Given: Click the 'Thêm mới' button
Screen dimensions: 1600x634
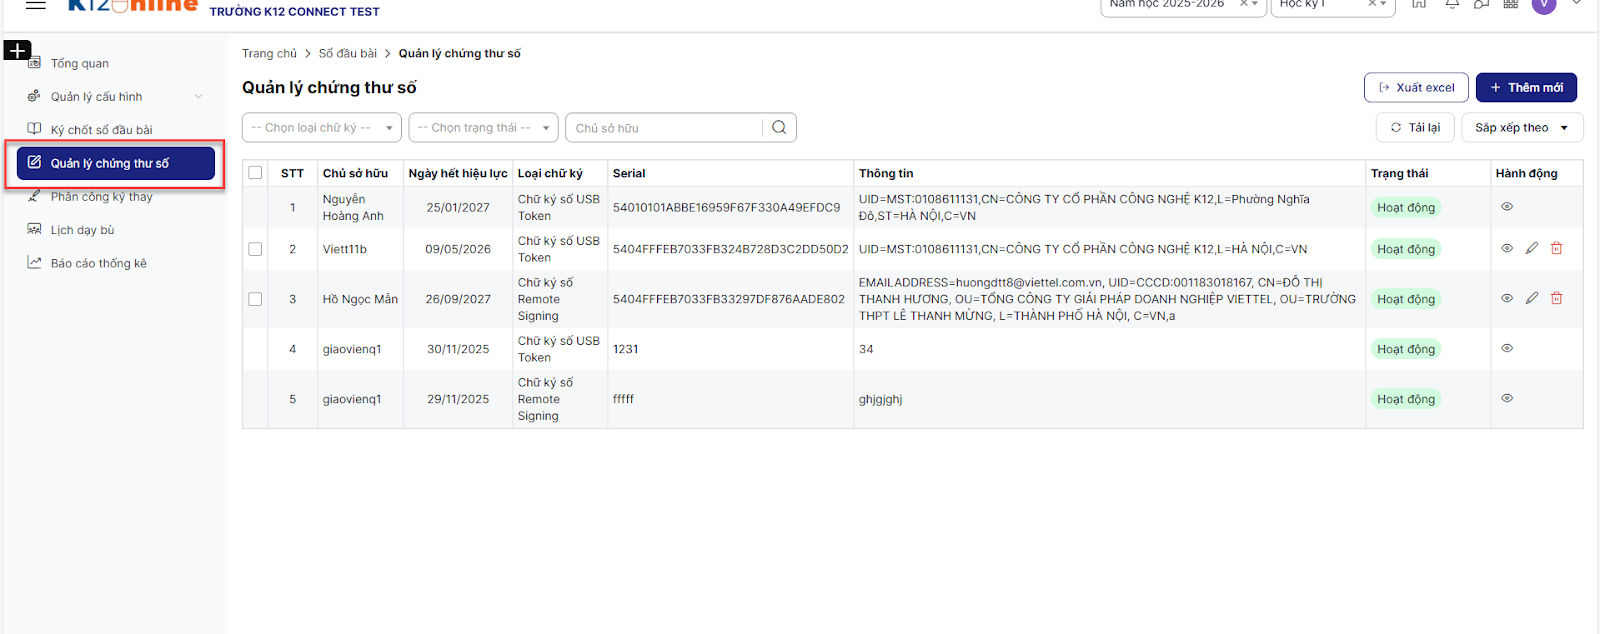Looking at the screenshot, I should coord(1526,88).
